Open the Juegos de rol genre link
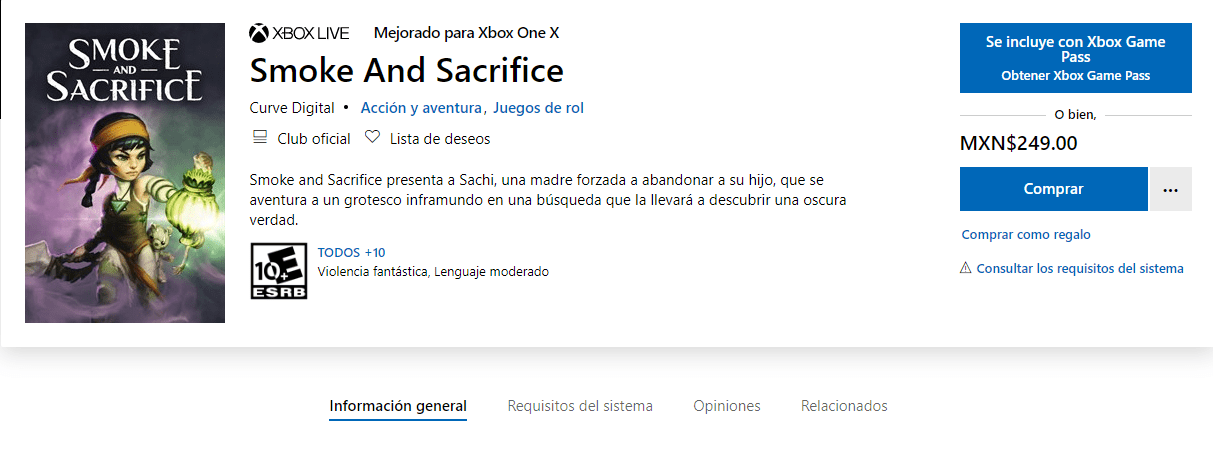The image size is (1213, 453). [538, 108]
